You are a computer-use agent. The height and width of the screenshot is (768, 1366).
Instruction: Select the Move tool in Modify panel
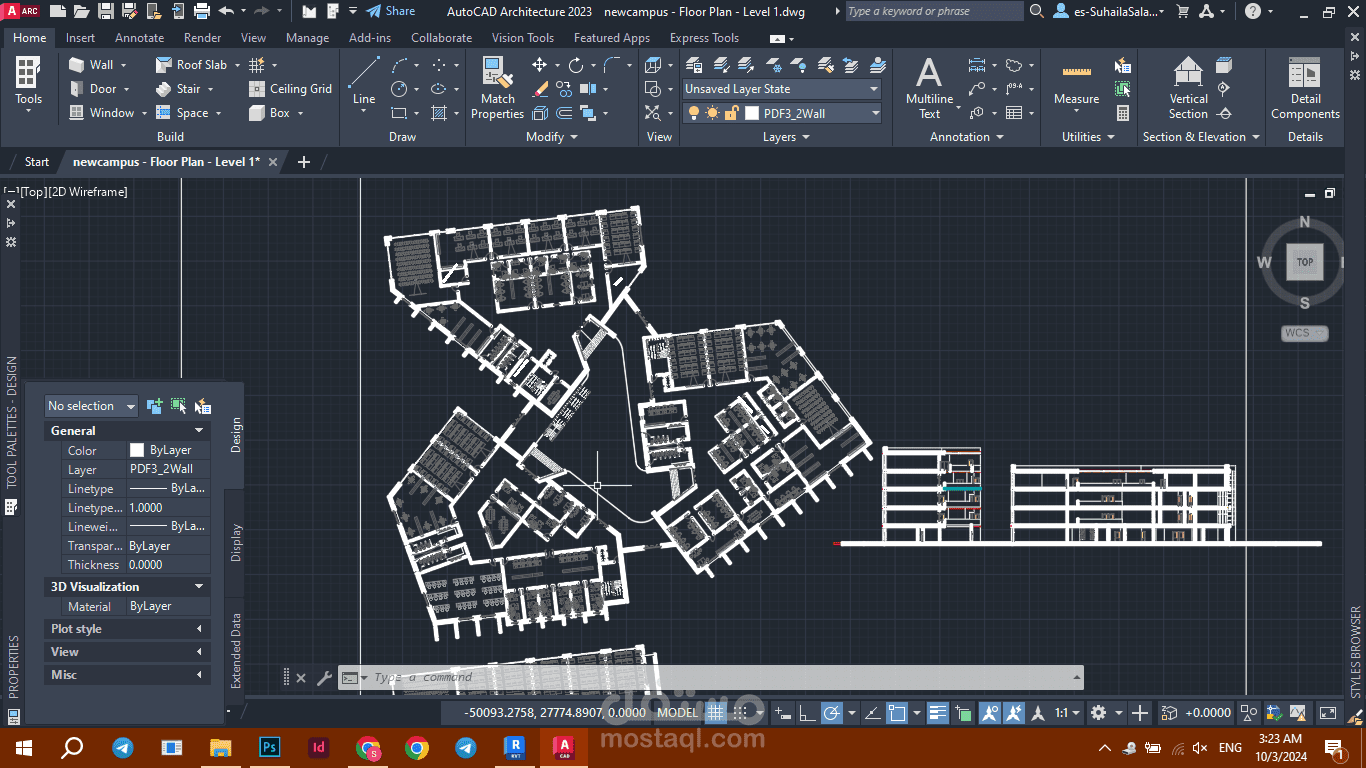540,65
